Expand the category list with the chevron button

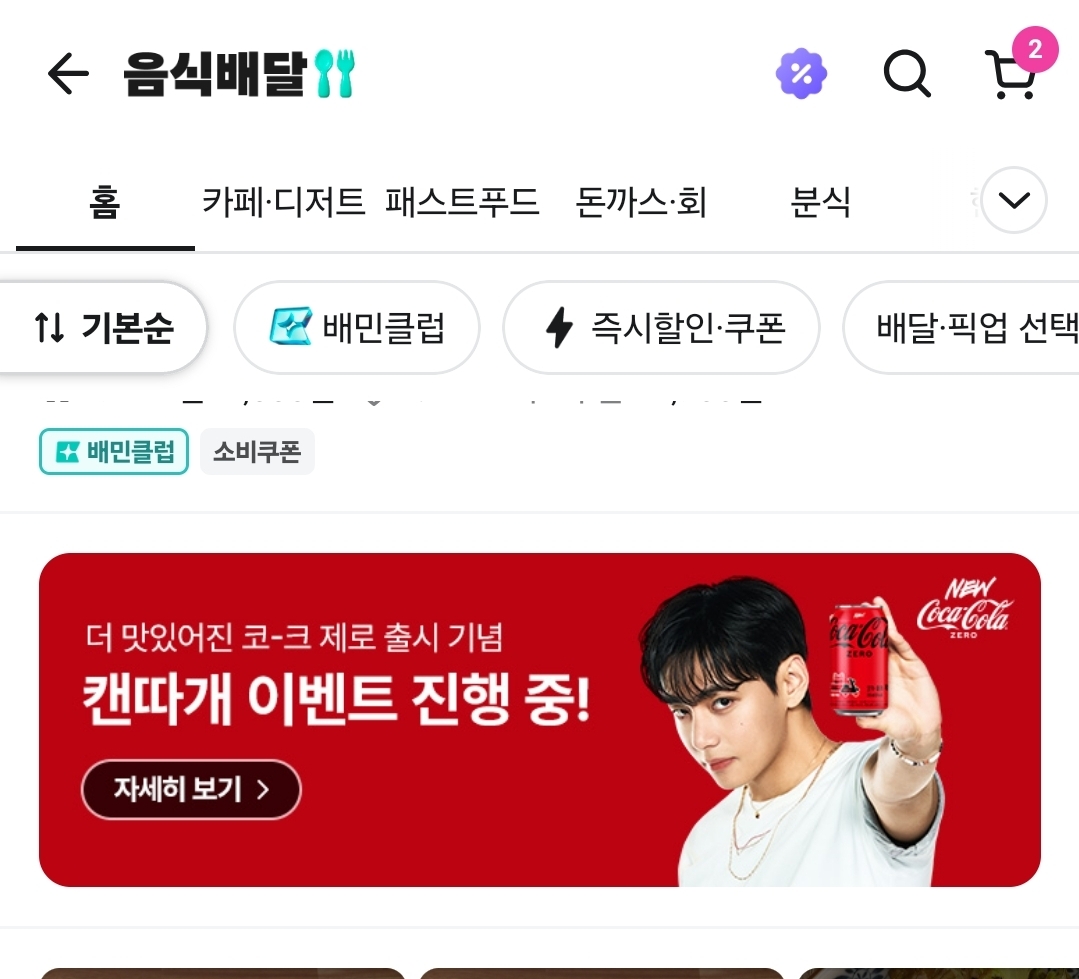(x=1014, y=200)
